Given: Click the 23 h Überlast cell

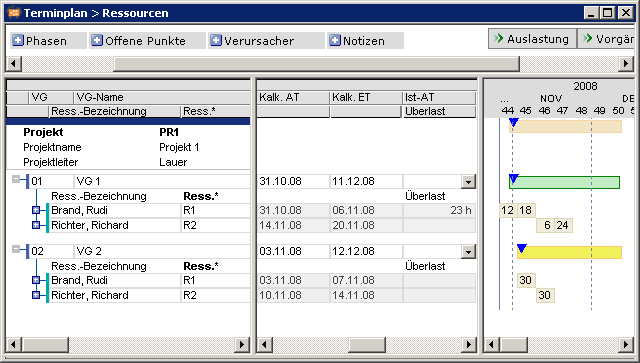Looking at the screenshot, I should point(440,210).
